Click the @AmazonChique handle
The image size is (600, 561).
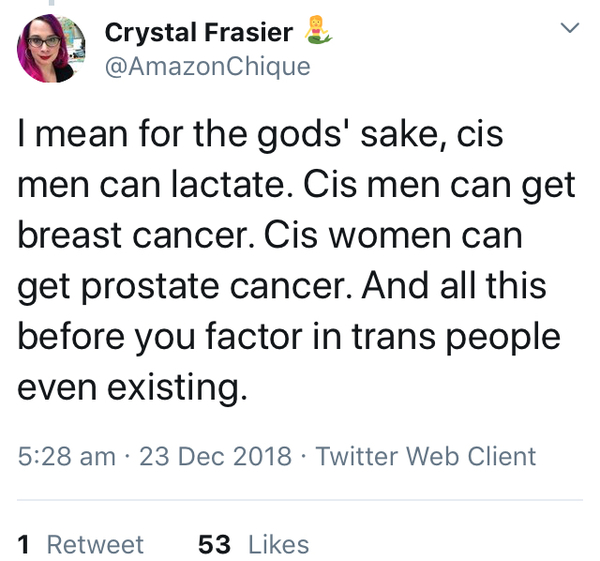208,66
